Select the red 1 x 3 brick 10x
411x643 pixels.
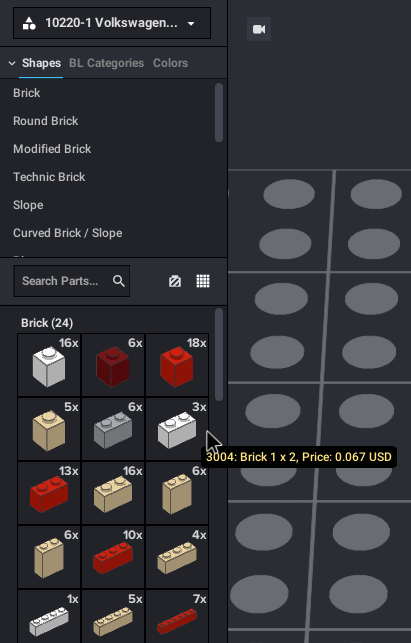tap(113, 557)
